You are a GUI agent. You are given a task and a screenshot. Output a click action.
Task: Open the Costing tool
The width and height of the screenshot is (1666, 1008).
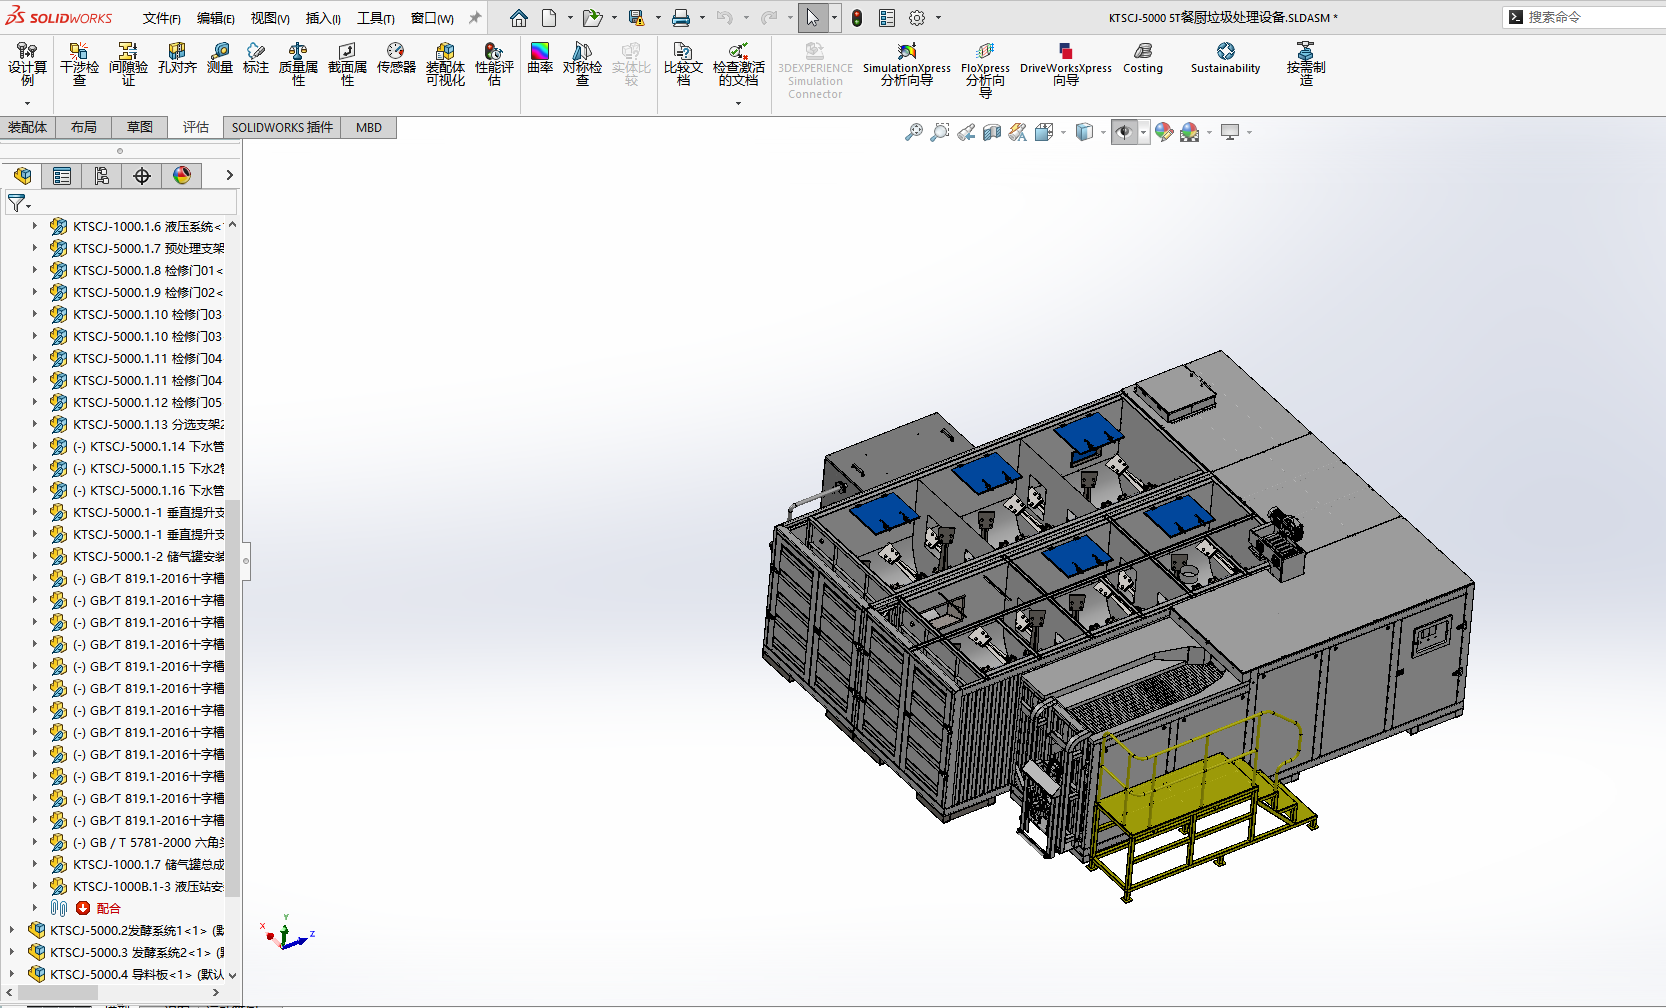point(1142,58)
